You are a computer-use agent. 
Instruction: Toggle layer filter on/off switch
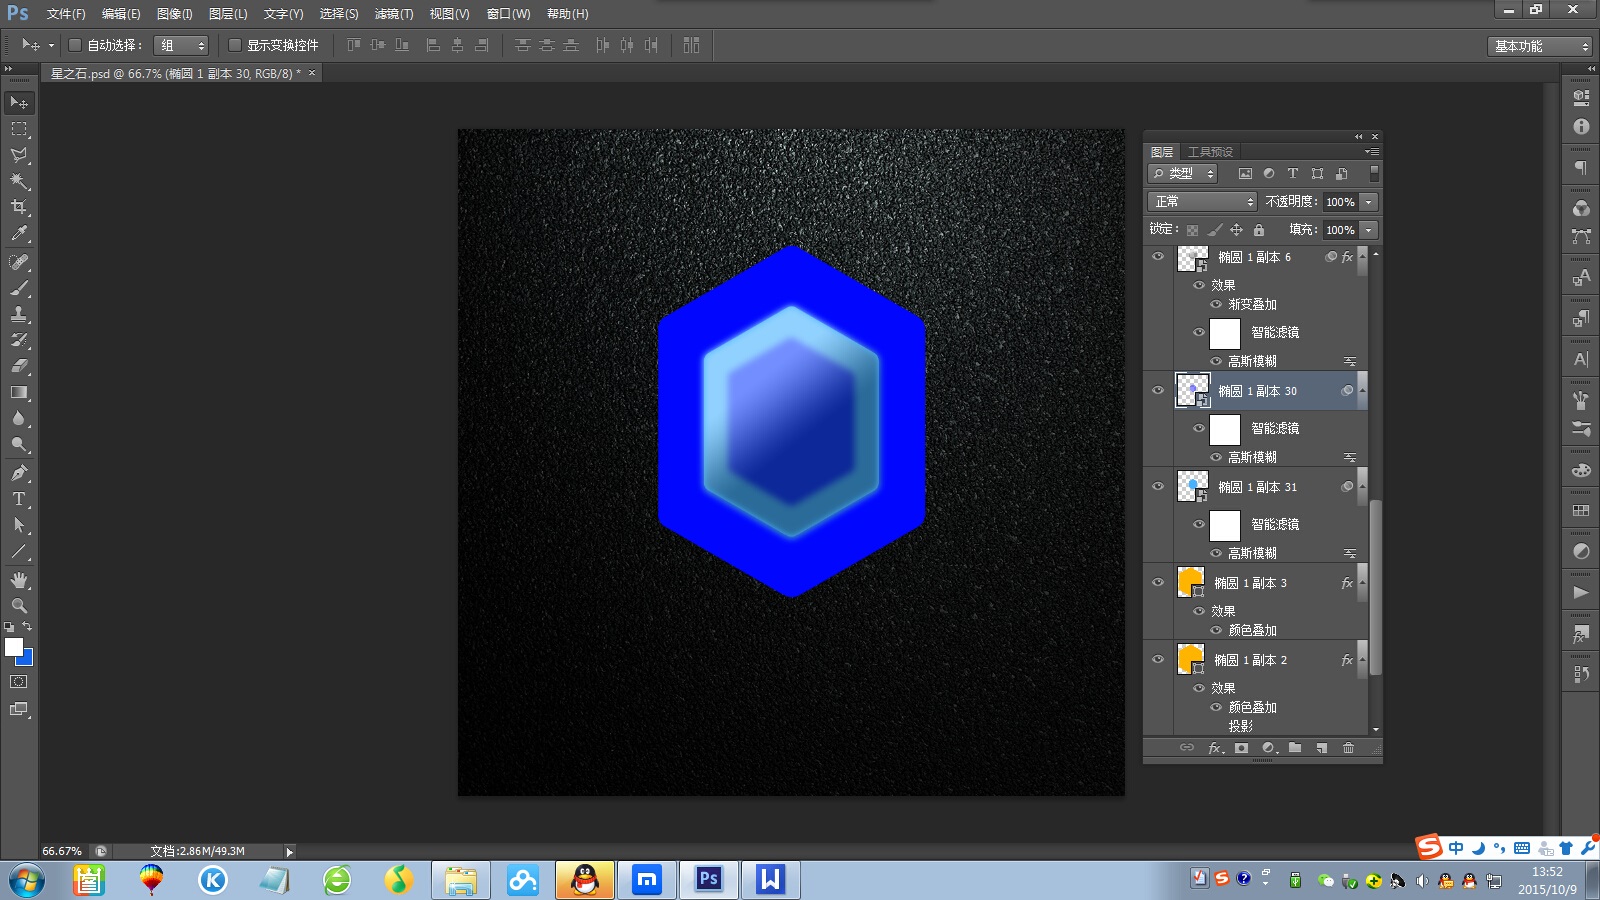pyautogui.click(x=1374, y=173)
